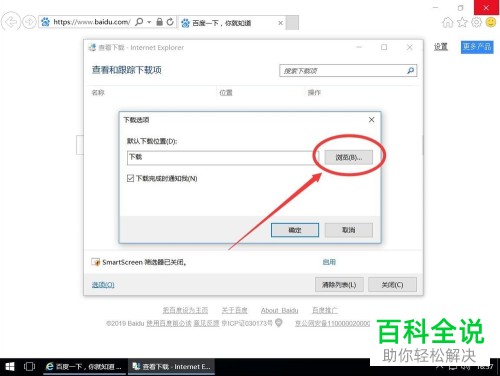Close the 下载选项 dialog with the X

(x=371, y=120)
